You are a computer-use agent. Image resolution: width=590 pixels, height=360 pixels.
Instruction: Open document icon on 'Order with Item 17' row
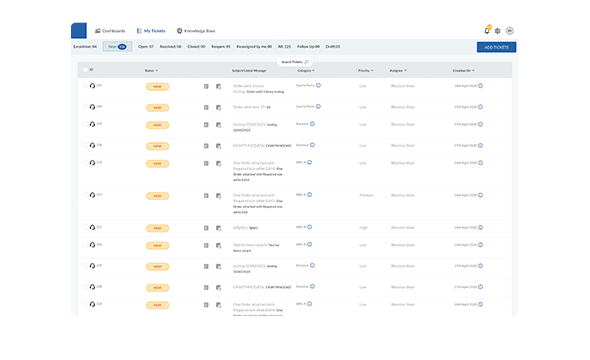(206, 108)
